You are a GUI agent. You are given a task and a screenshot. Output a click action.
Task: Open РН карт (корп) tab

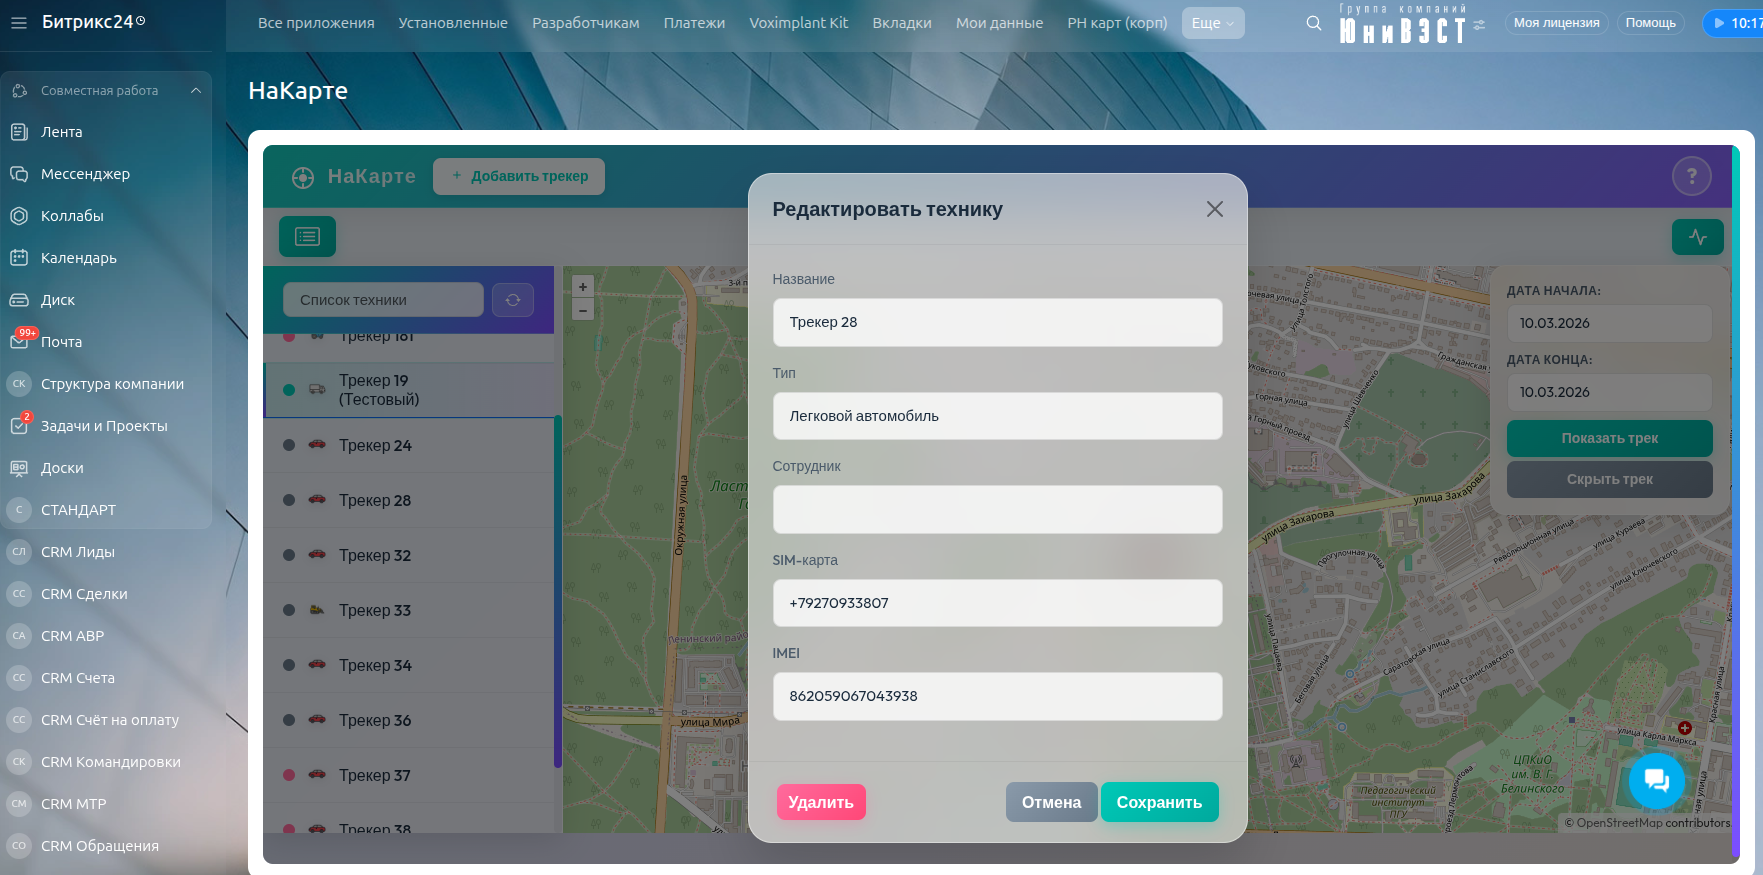(1117, 23)
